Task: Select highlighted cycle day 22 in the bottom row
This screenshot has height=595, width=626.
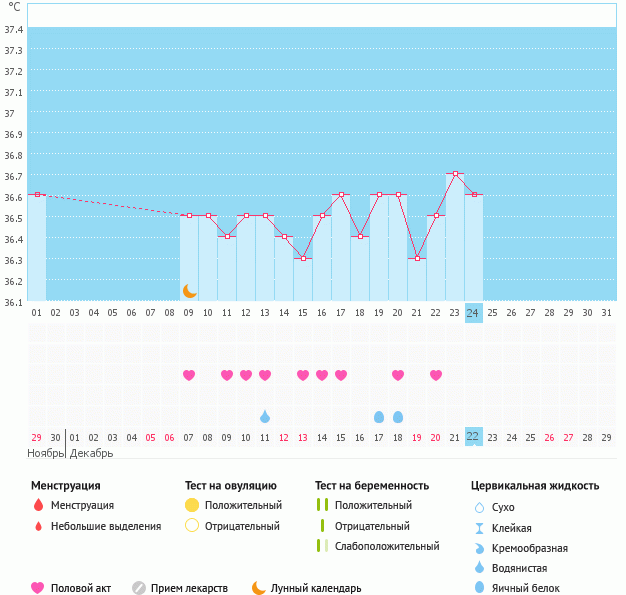Action: pyautogui.click(x=473, y=437)
